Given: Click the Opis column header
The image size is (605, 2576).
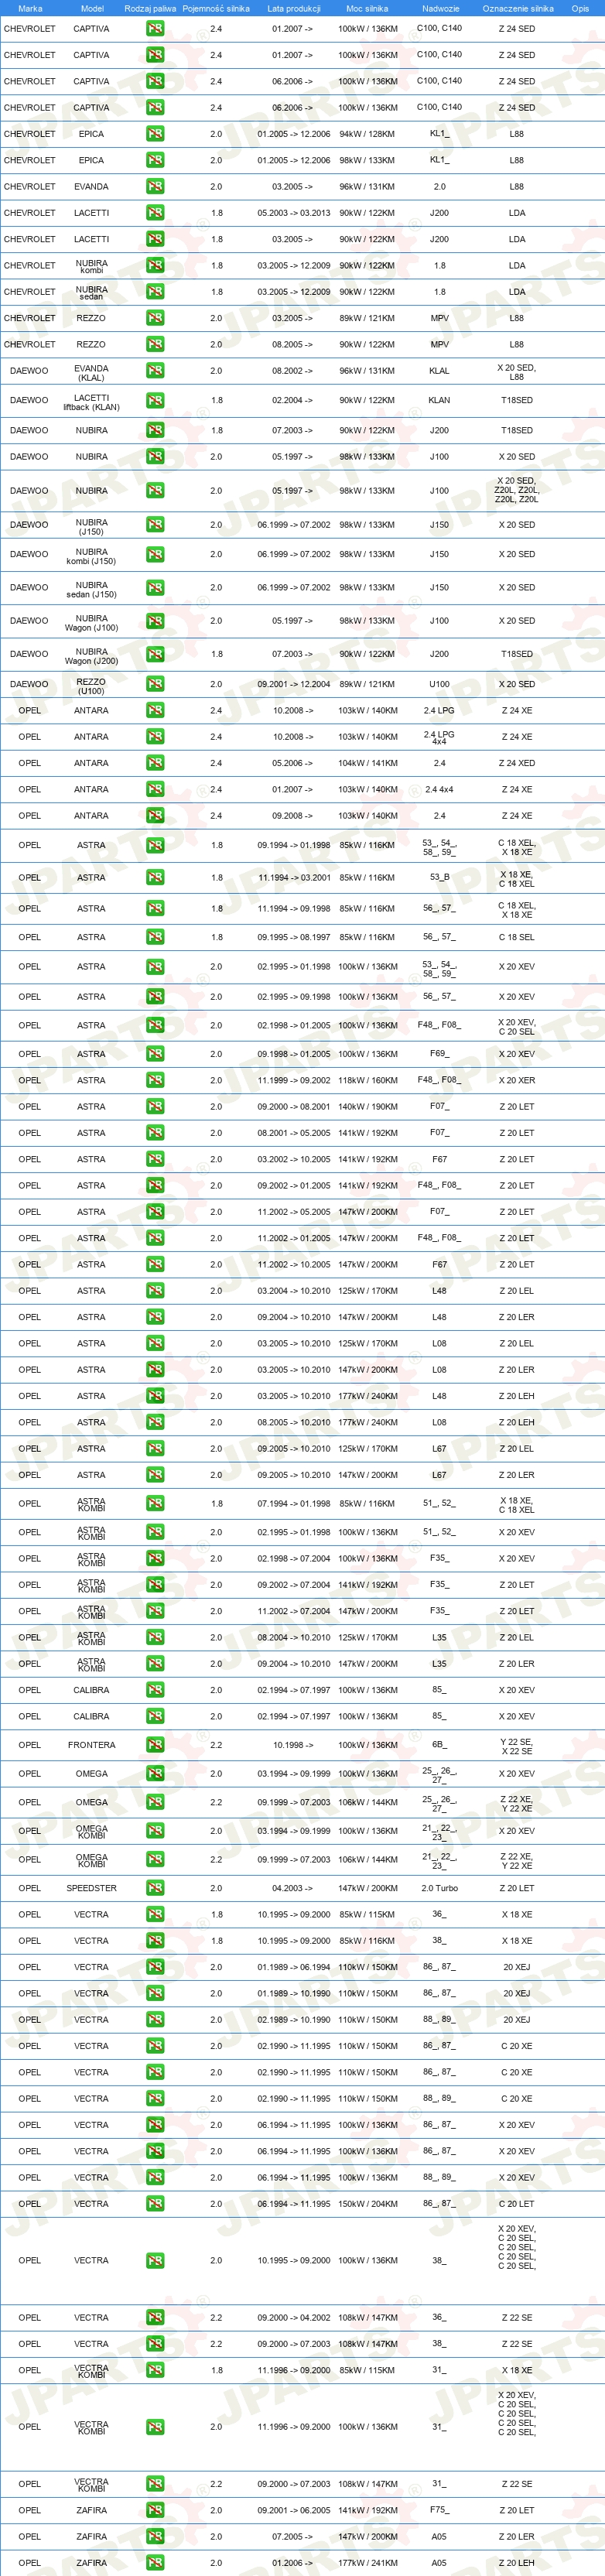Looking at the screenshot, I should point(580,8).
